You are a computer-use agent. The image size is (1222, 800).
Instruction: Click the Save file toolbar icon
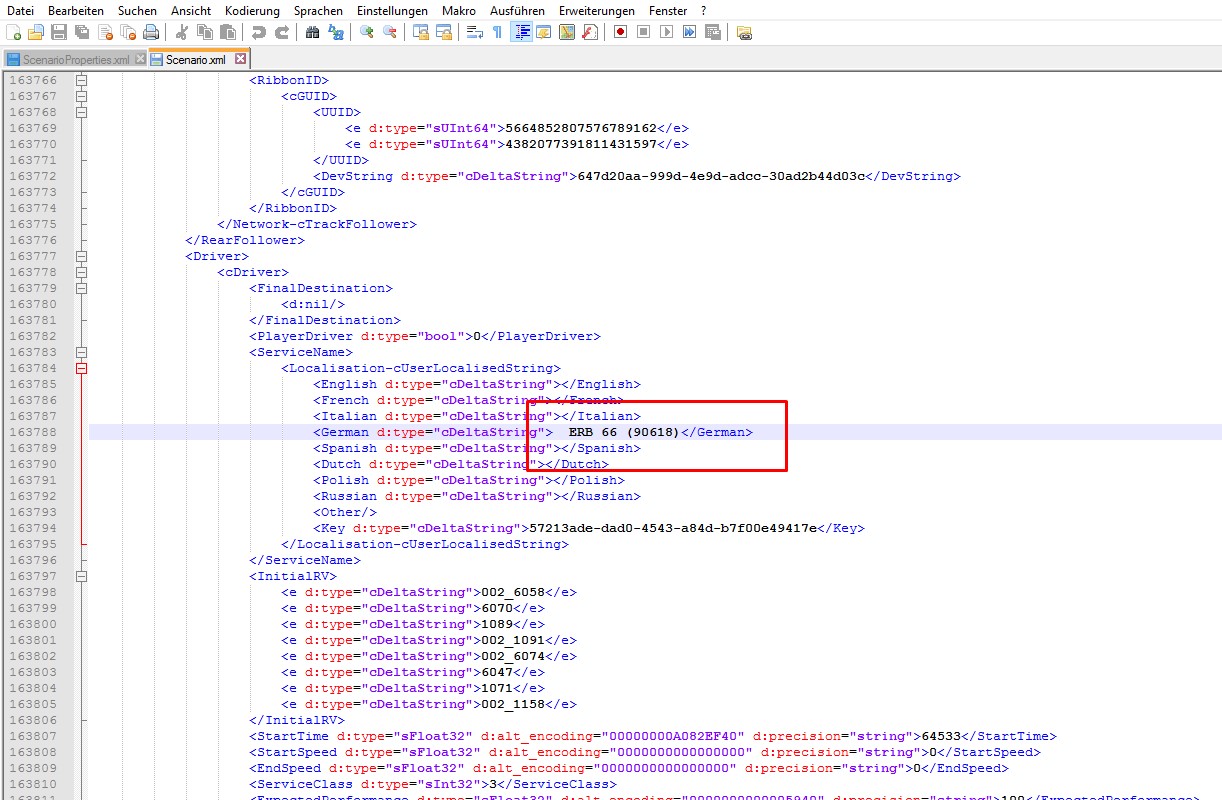point(59,32)
